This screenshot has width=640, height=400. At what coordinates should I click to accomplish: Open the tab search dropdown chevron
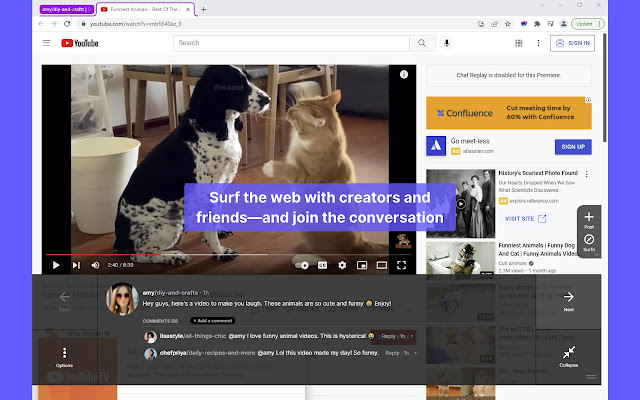pos(542,5)
